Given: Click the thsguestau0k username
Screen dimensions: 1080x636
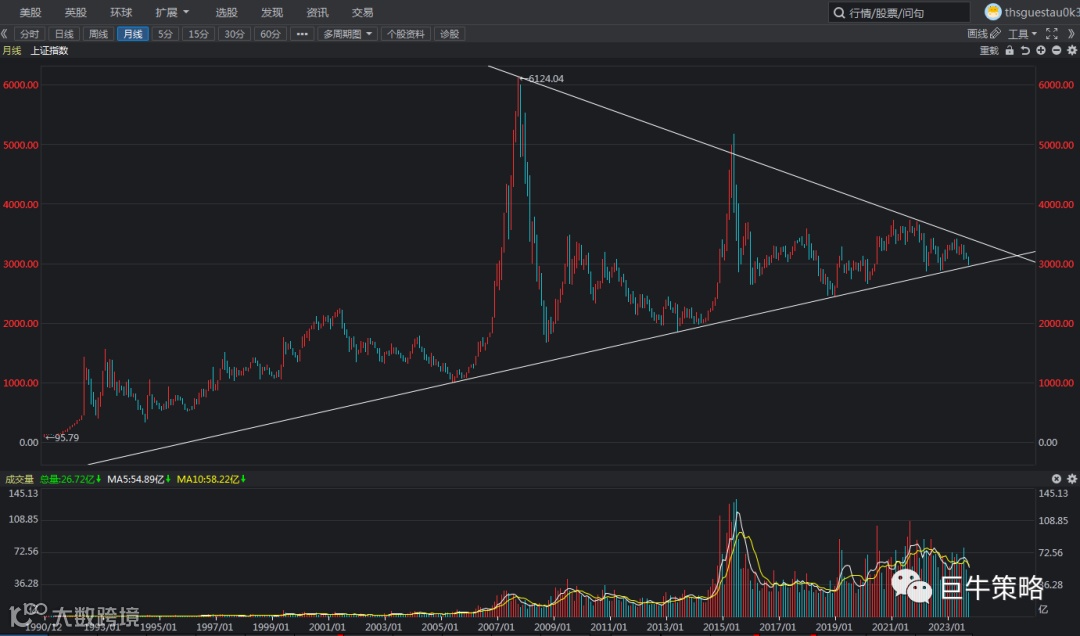Looking at the screenshot, I should (x=1041, y=12).
